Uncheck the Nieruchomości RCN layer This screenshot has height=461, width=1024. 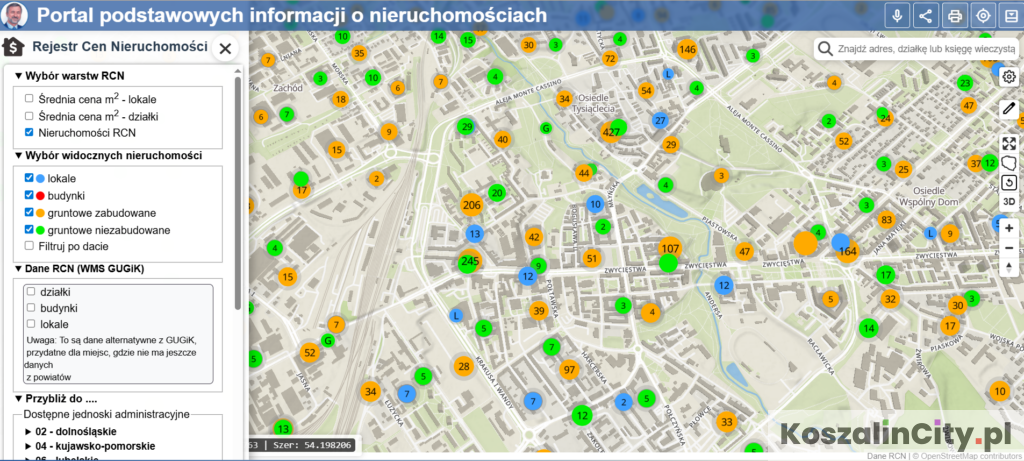tap(29, 132)
